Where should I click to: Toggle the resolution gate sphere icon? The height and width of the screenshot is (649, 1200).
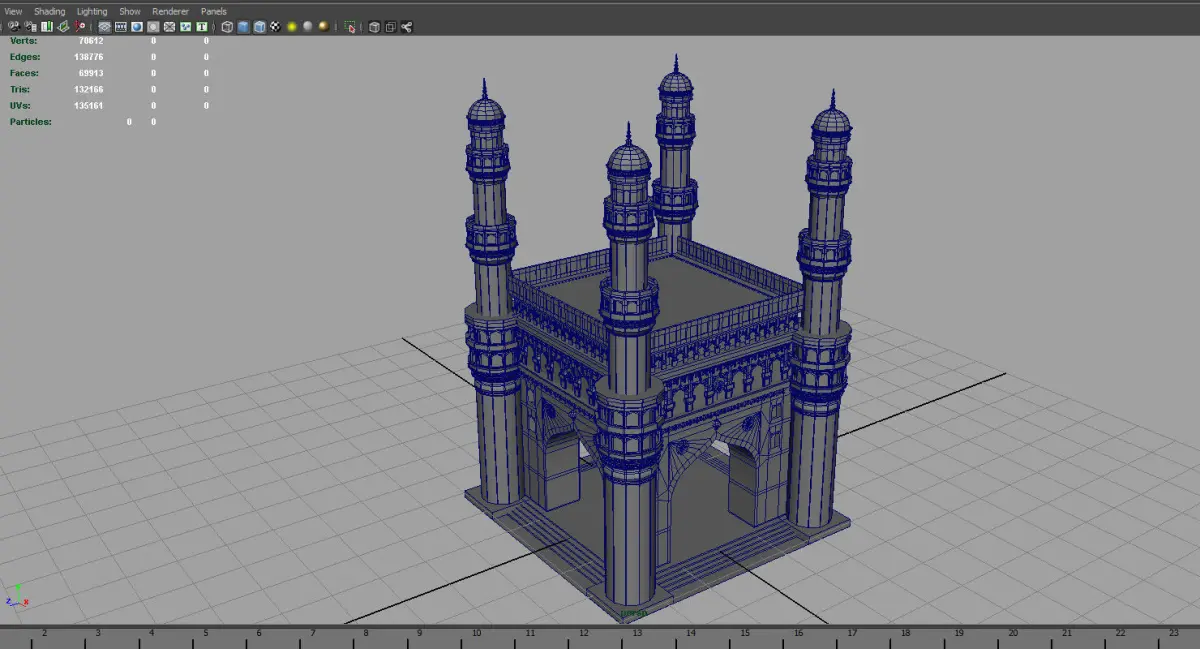(x=137, y=27)
